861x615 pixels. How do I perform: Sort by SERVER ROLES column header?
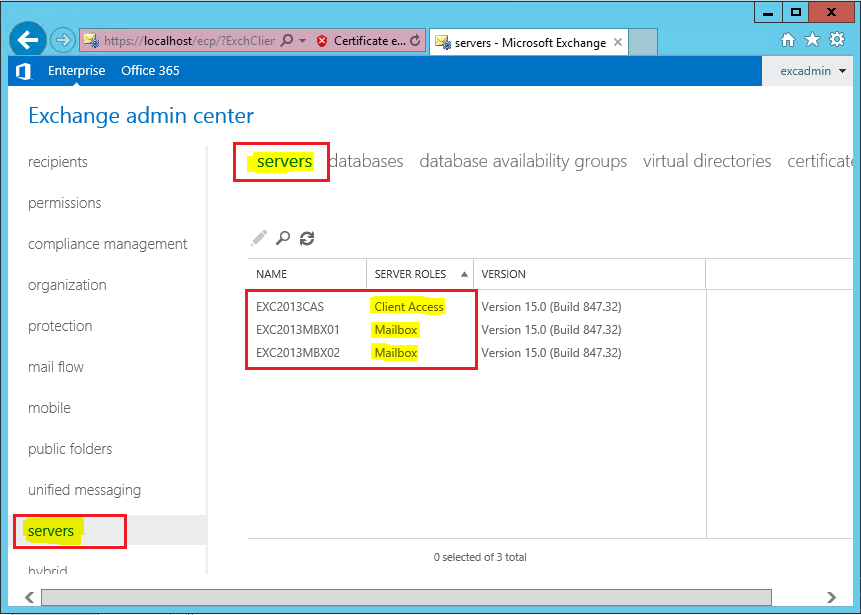tap(420, 274)
